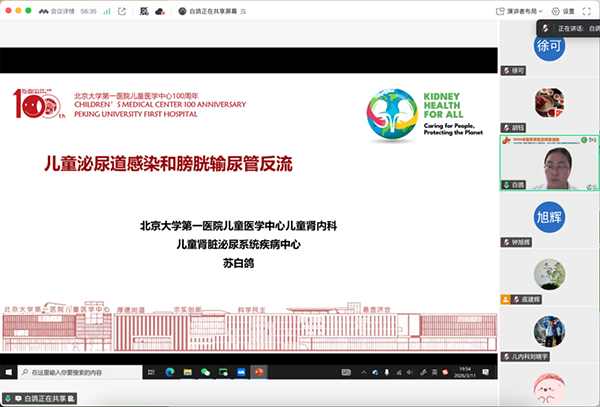Select participant 徐可 avatar tile
Viewport: 600px width, 407px height.
tap(549, 46)
